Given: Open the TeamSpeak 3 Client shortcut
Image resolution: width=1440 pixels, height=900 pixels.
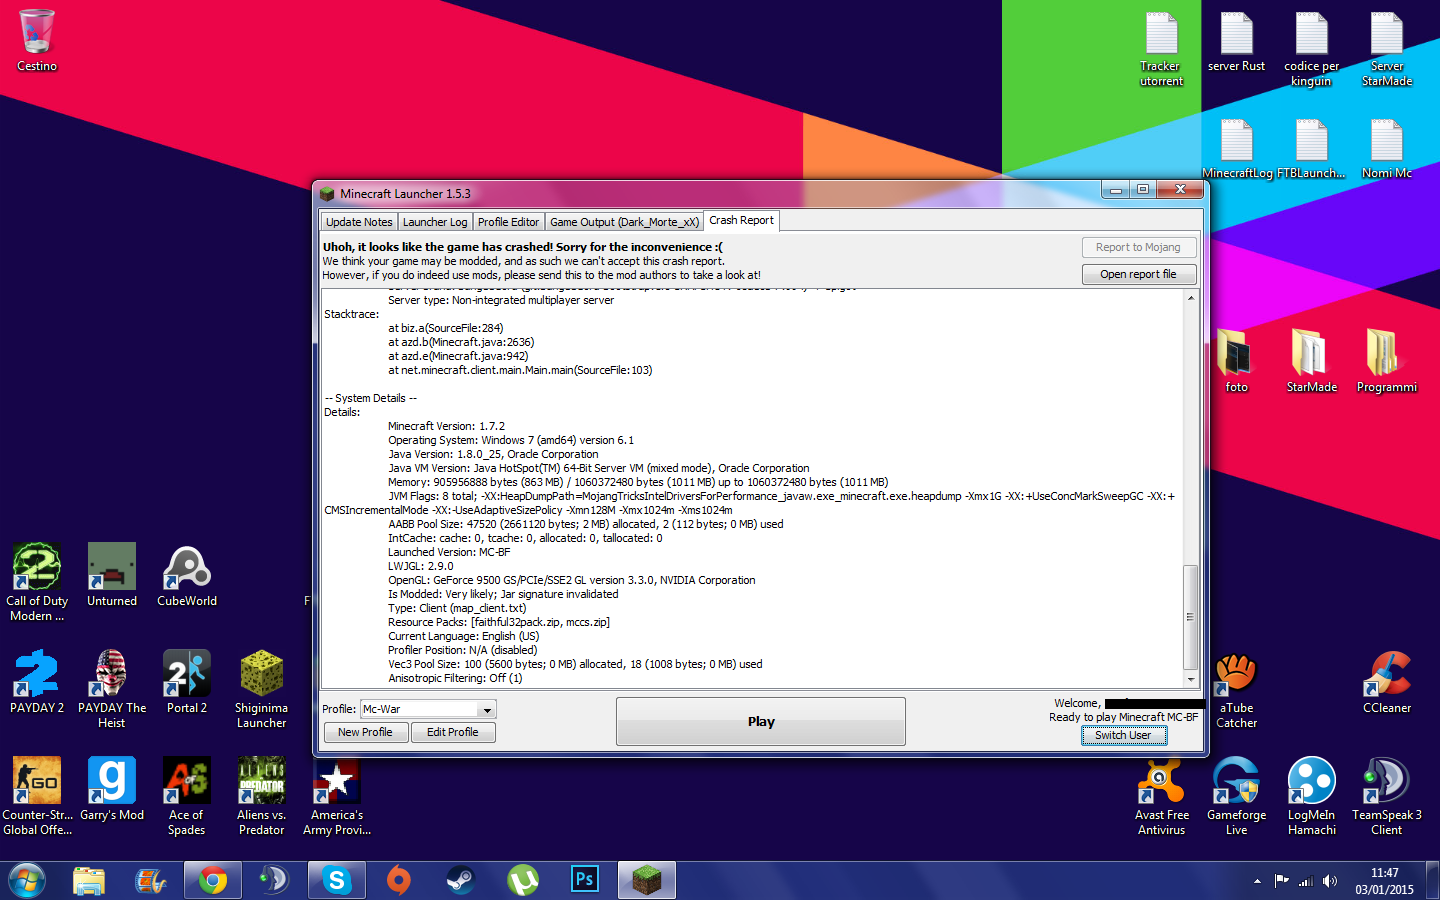Looking at the screenshot, I should coord(1386,782).
